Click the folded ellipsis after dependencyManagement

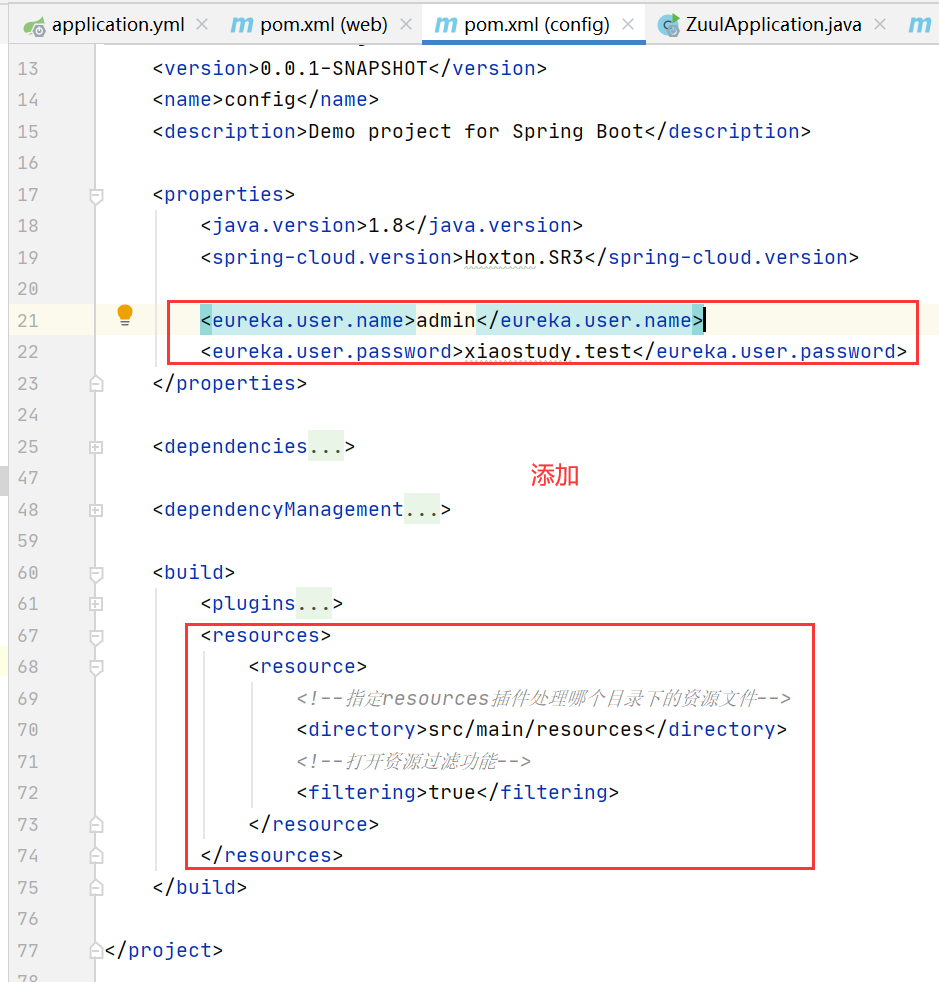coord(422,509)
